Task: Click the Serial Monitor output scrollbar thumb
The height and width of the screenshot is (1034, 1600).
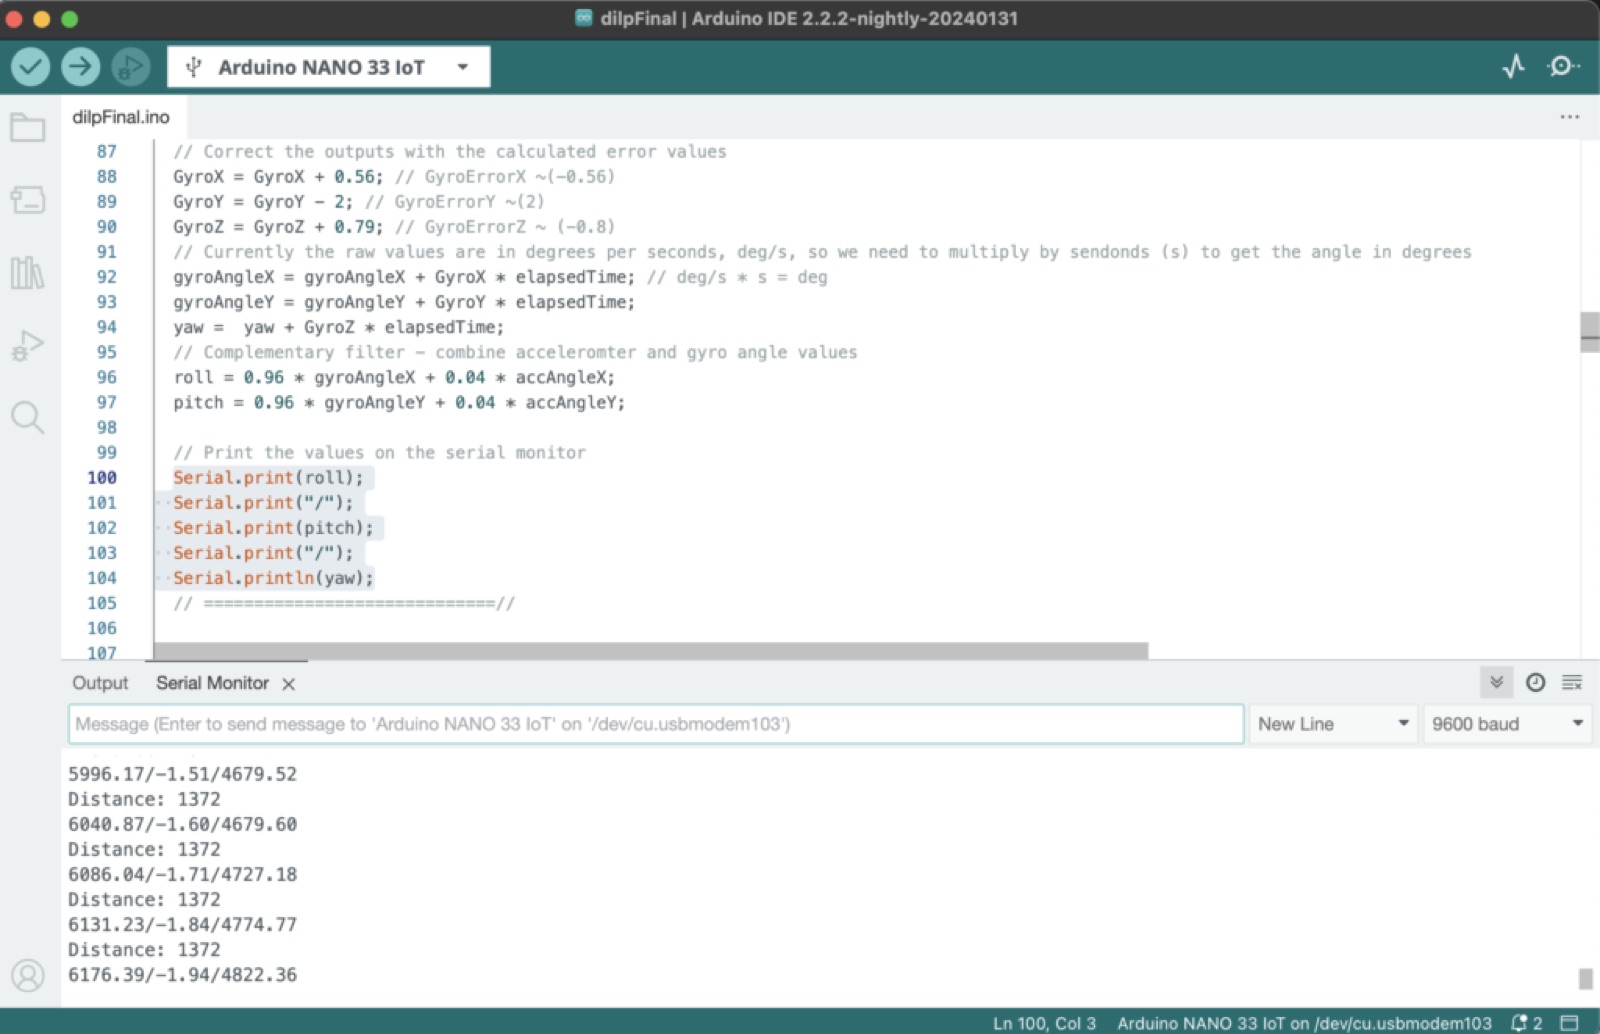Action: pyautogui.click(x=1585, y=978)
